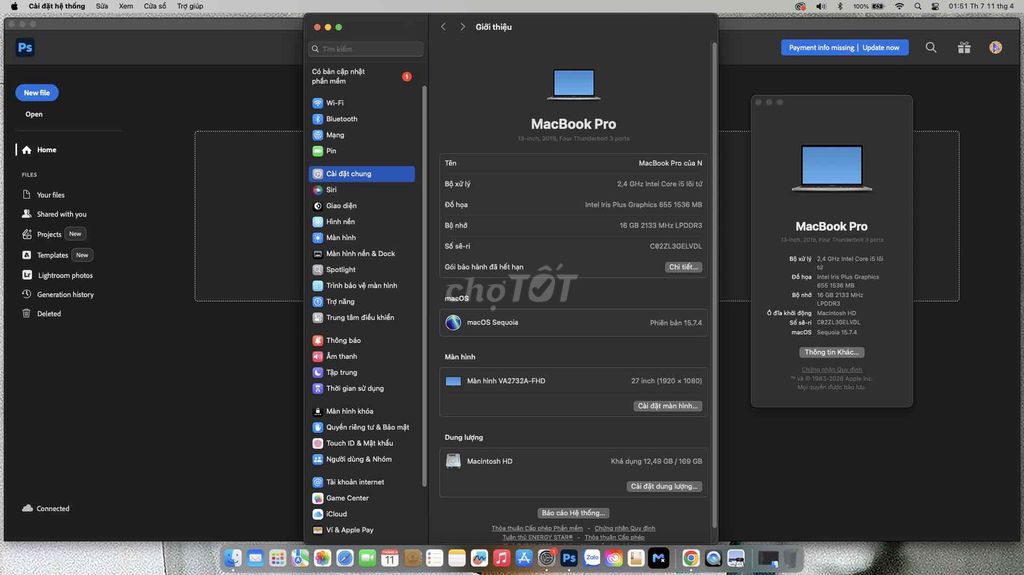This screenshot has width=1024, height=575.
Task: Click the Tìm kiếm search field
Action: coord(366,49)
